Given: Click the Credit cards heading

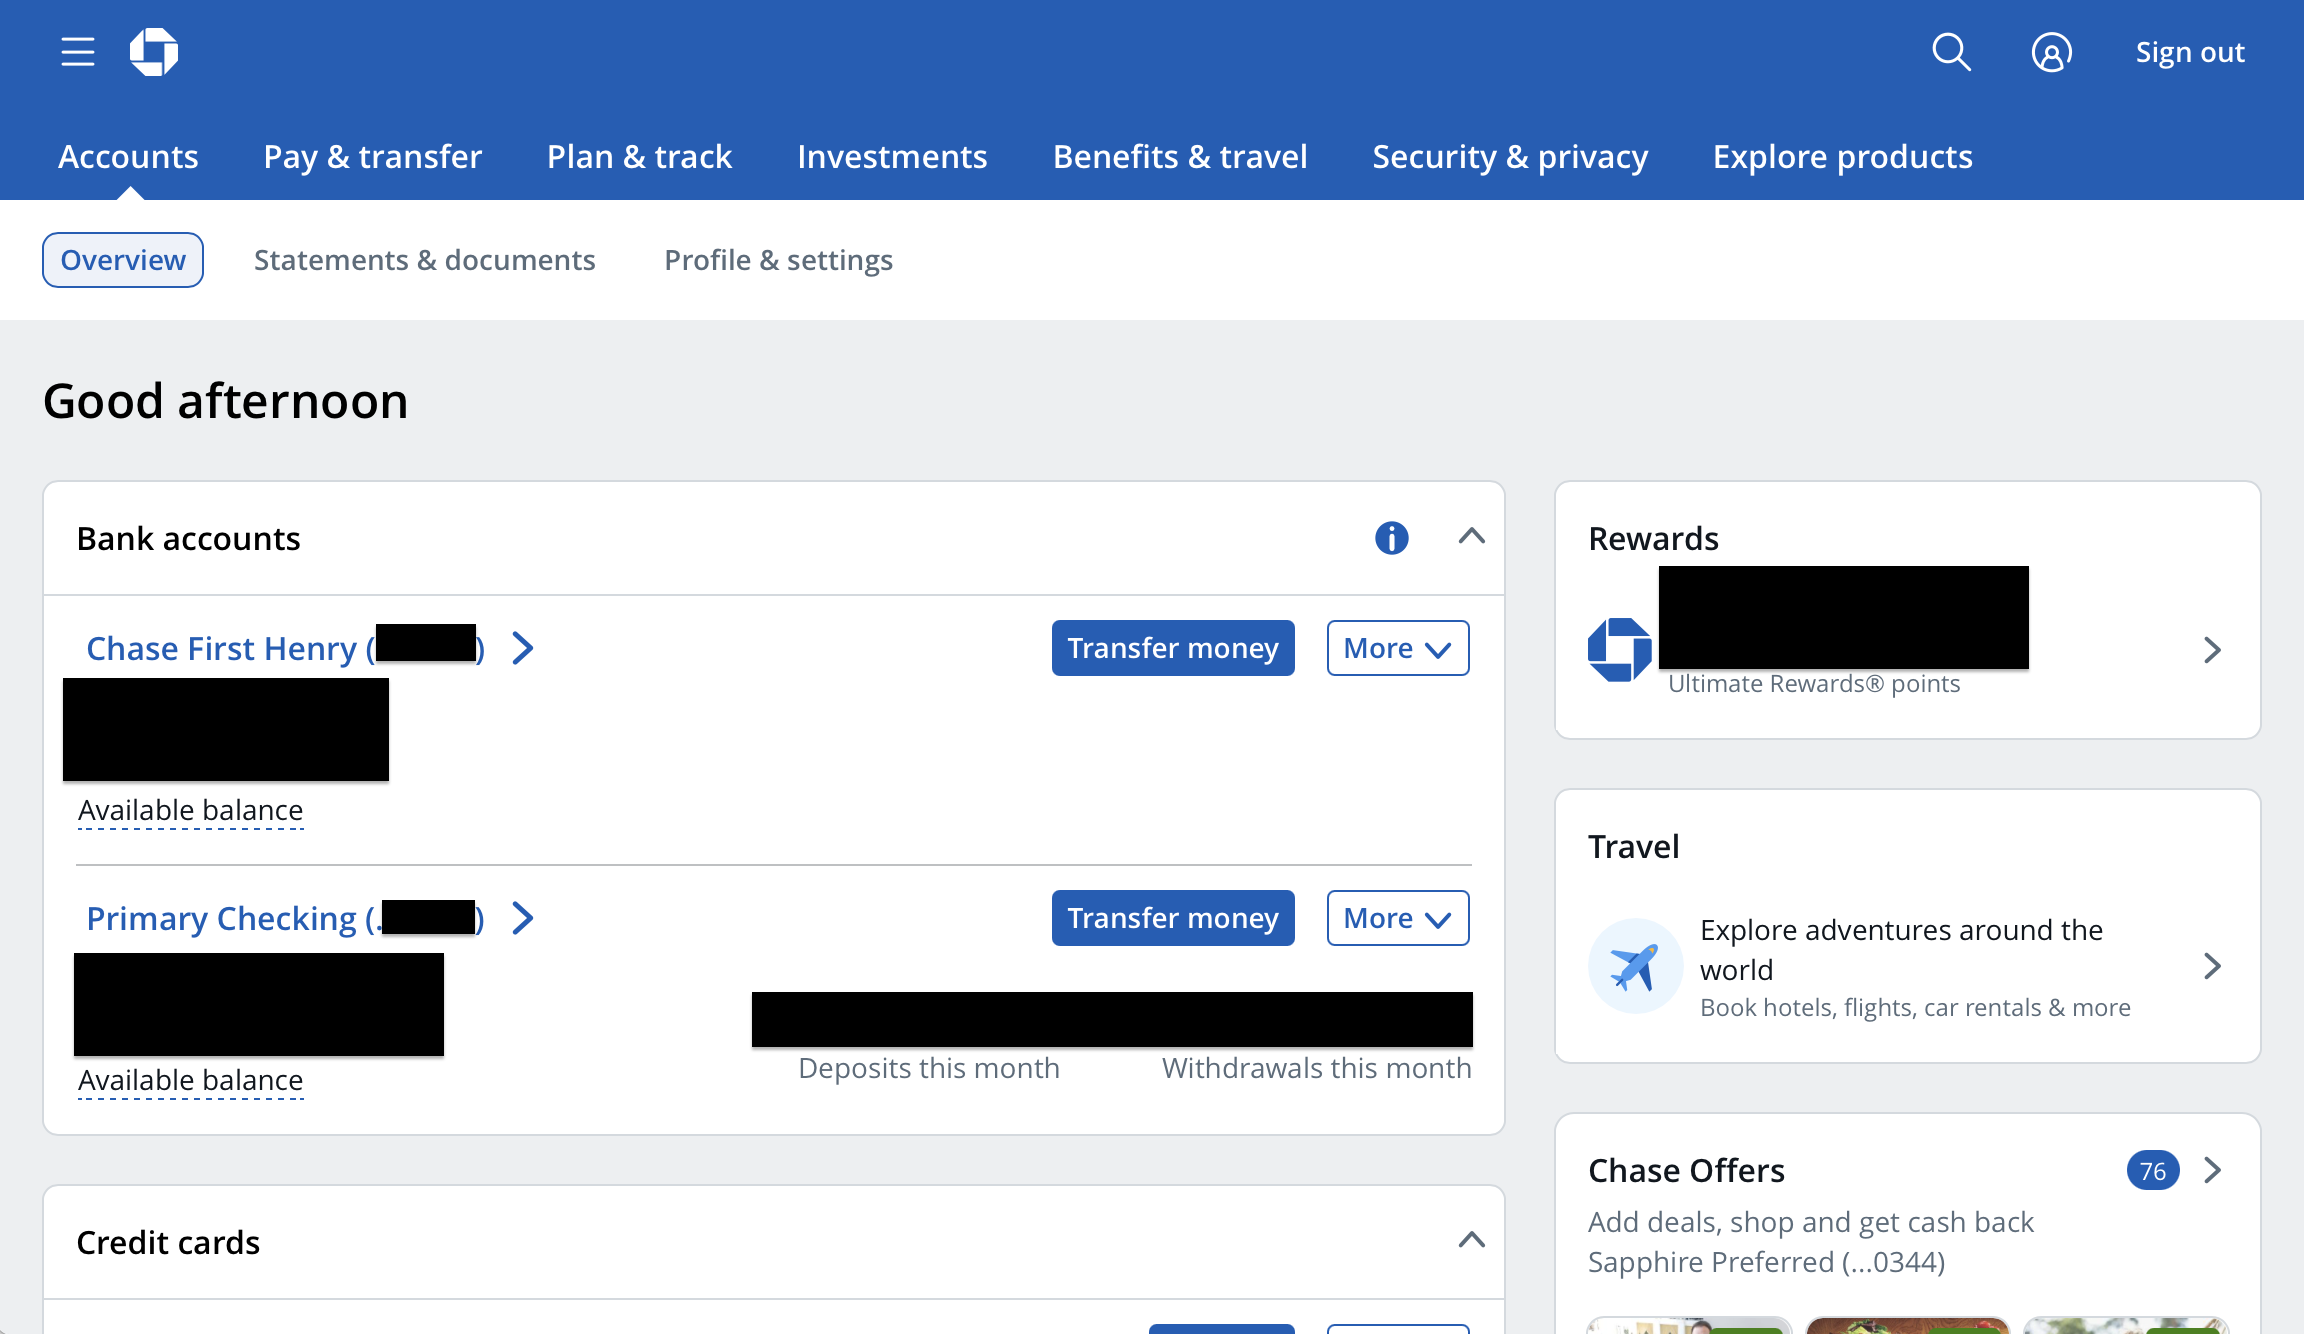Looking at the screenshot, I should 168,1242.
